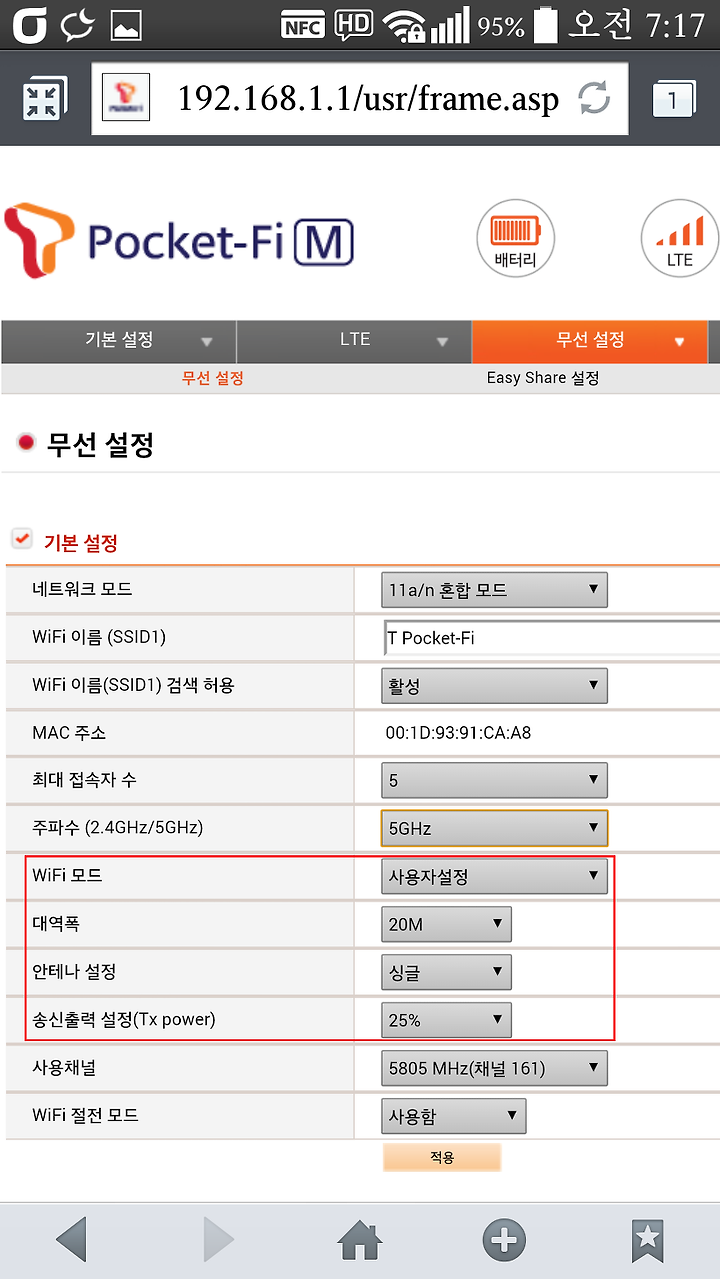Open bookmarks with the star icon

tap(648, 1241)
